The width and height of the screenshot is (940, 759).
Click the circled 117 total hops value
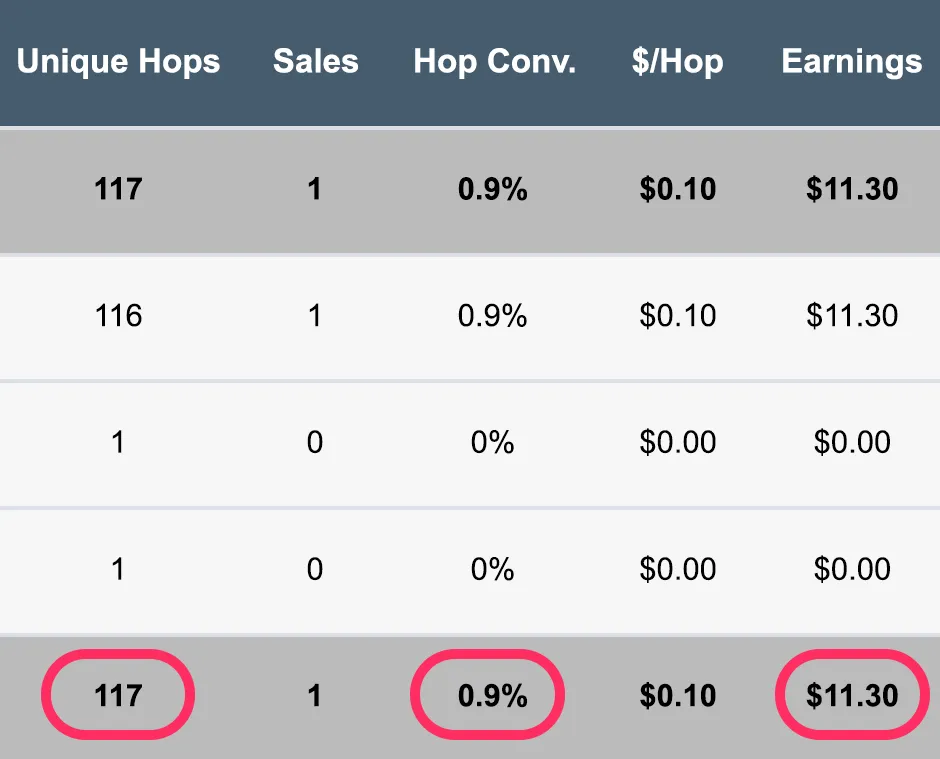(x=118, y=695)
